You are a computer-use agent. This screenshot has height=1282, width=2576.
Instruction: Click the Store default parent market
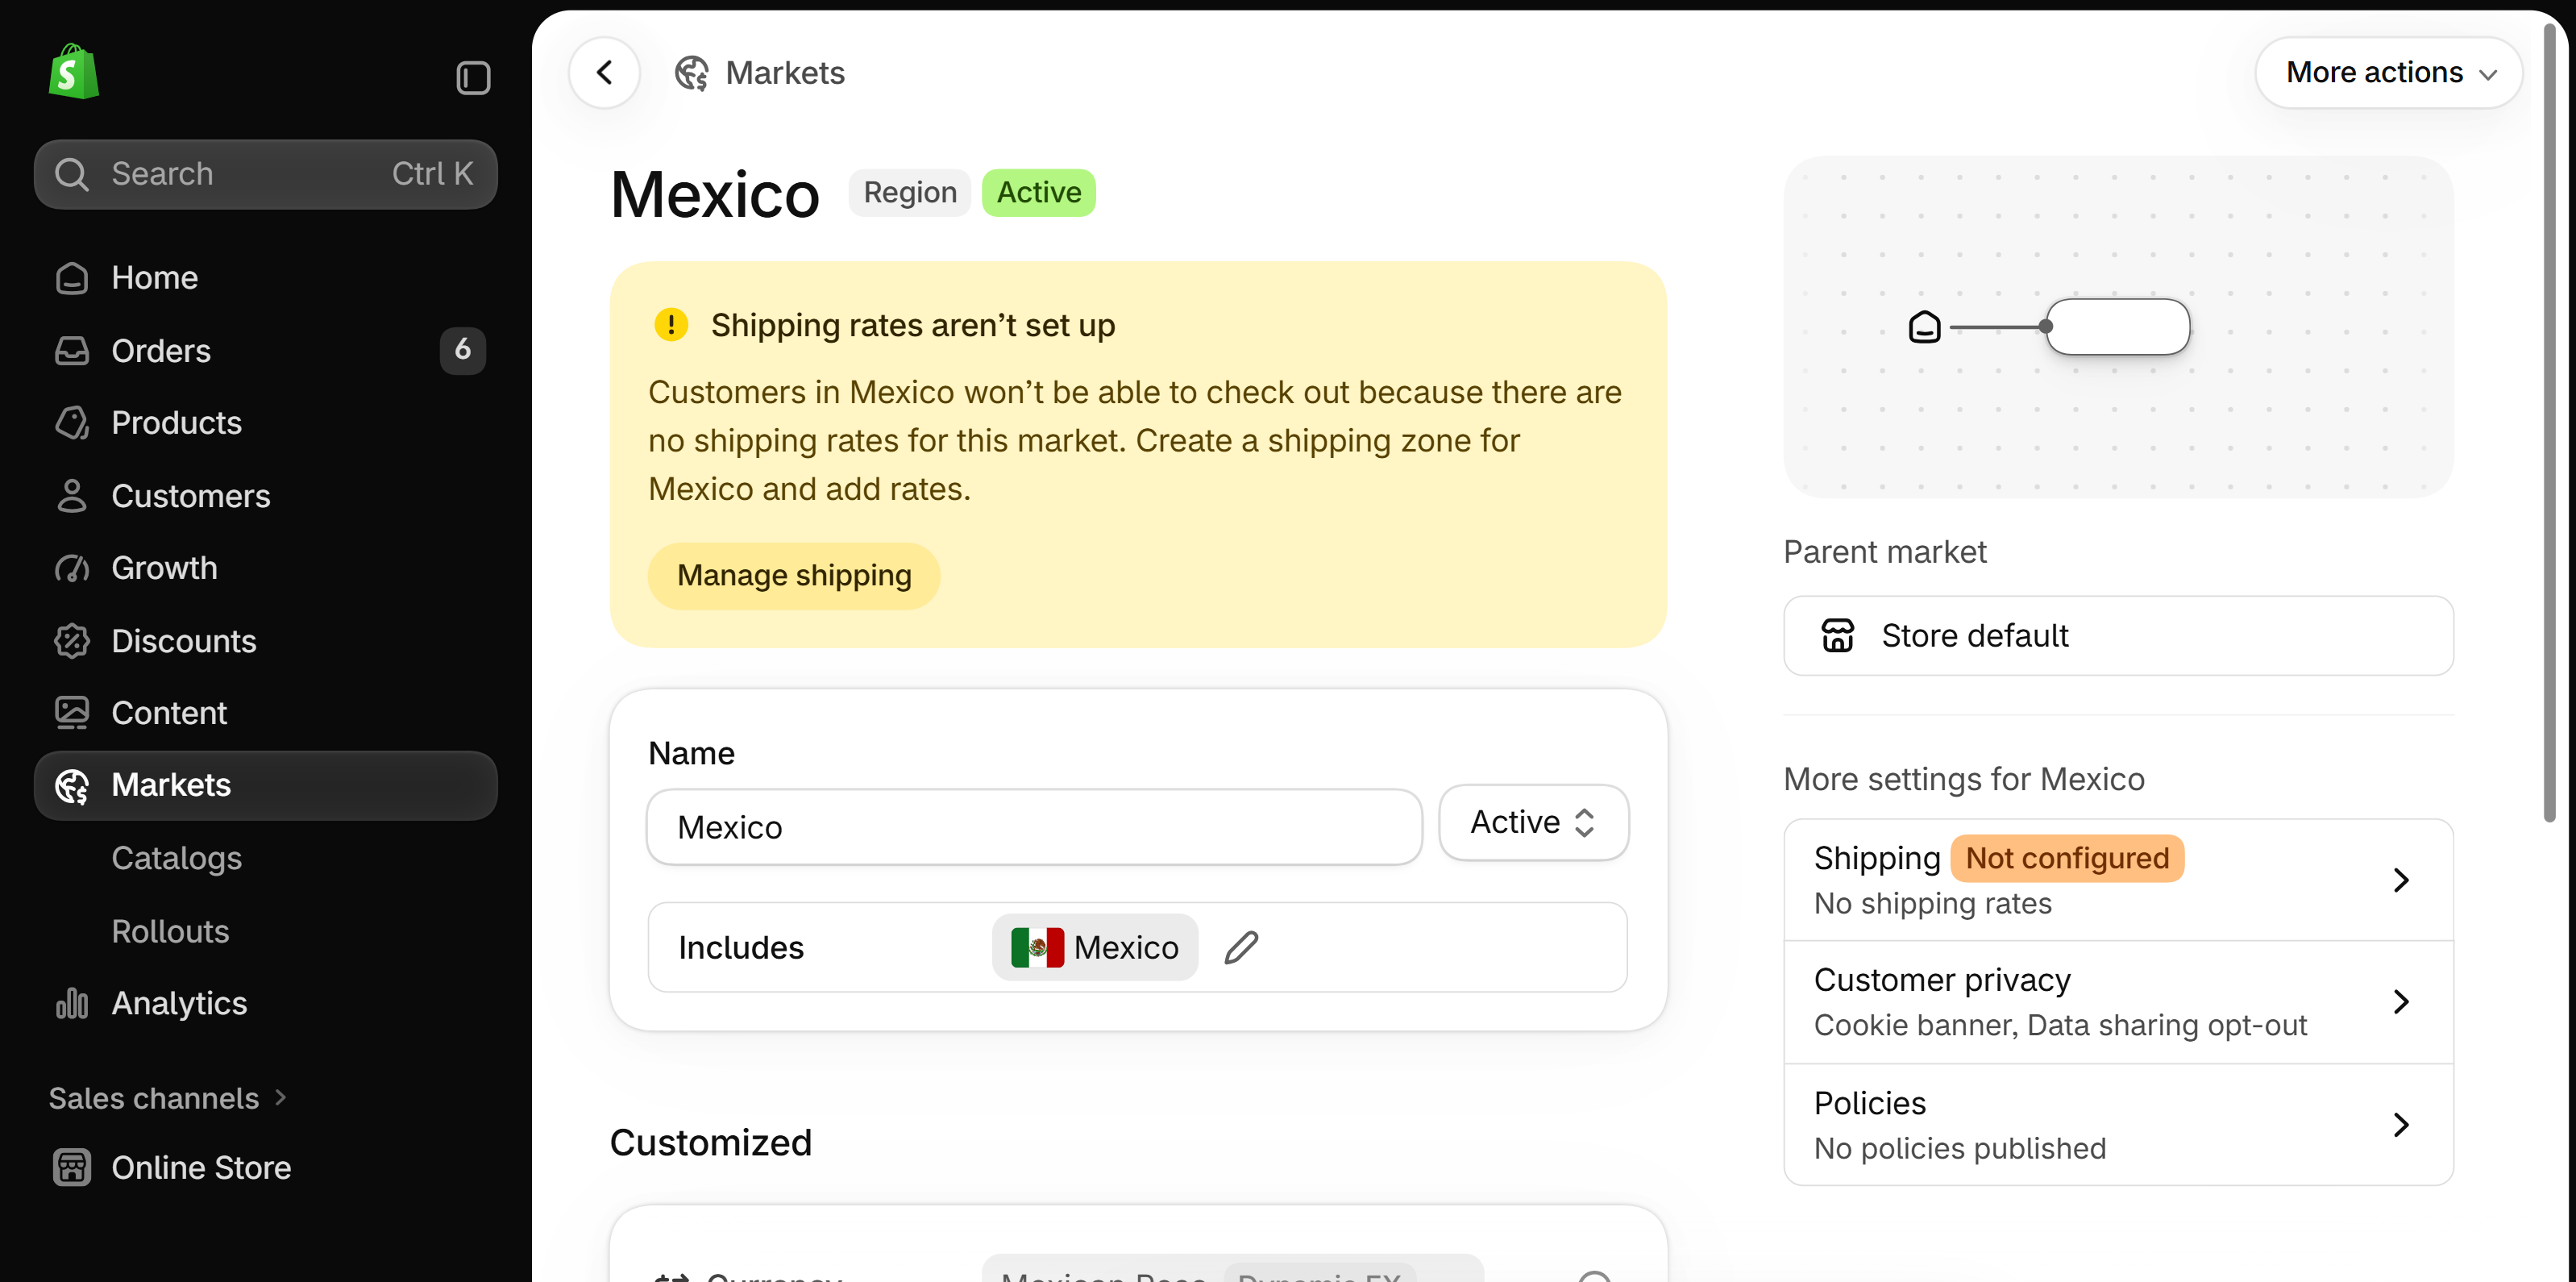2118,635
